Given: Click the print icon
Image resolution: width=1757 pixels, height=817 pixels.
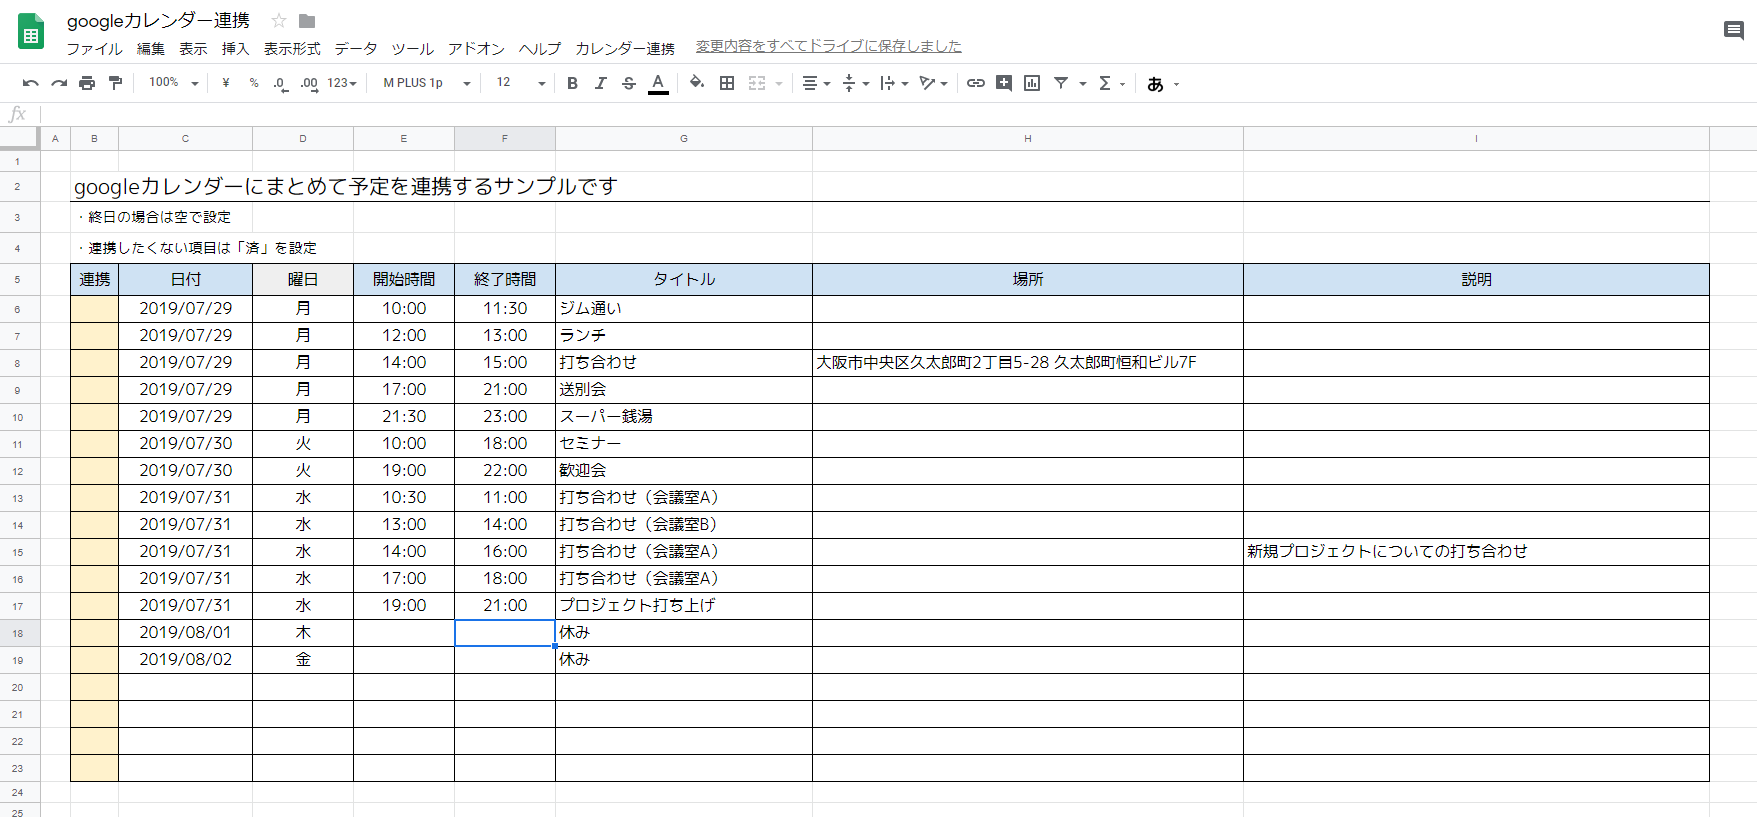Looking at the screenshot, I should coord(87,83).
